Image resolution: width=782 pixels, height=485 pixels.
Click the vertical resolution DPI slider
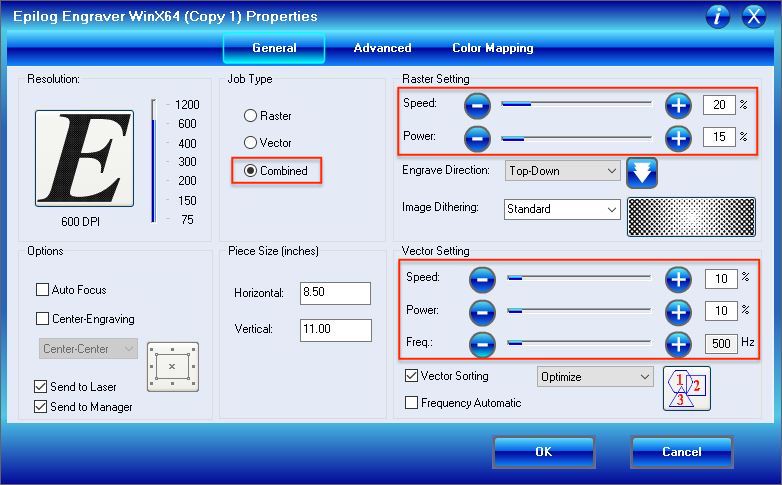[154, 161]
